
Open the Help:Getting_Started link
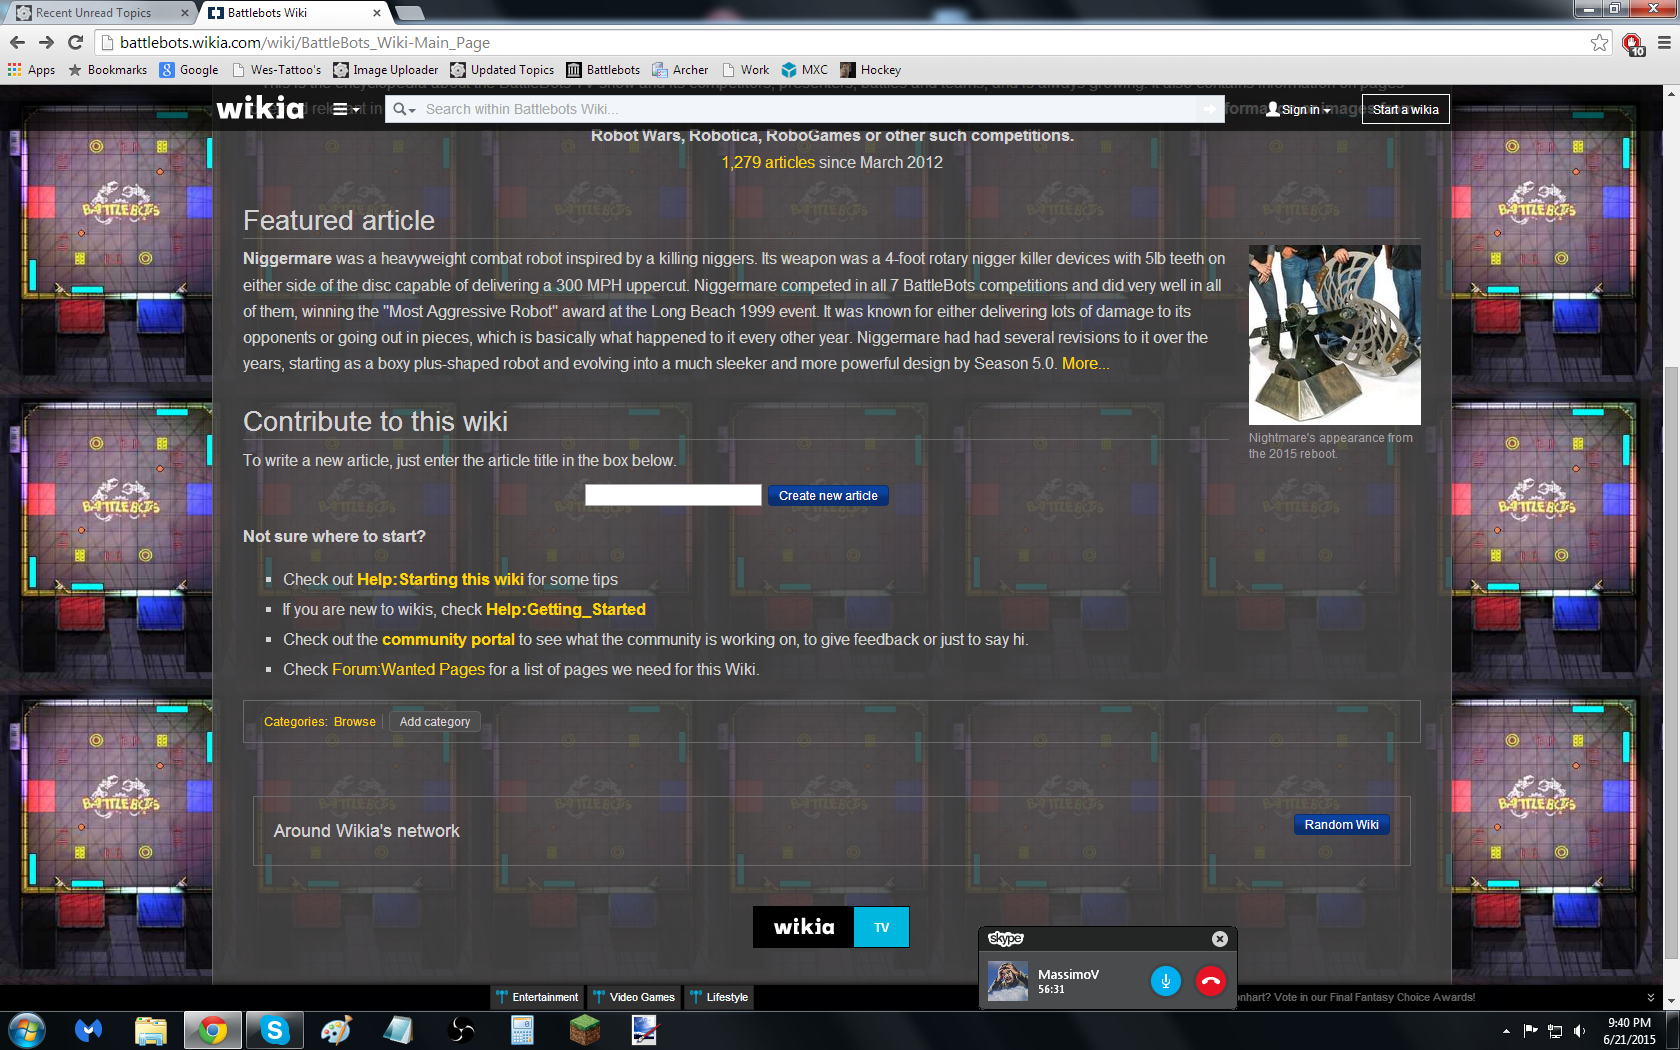pos(566,609)
